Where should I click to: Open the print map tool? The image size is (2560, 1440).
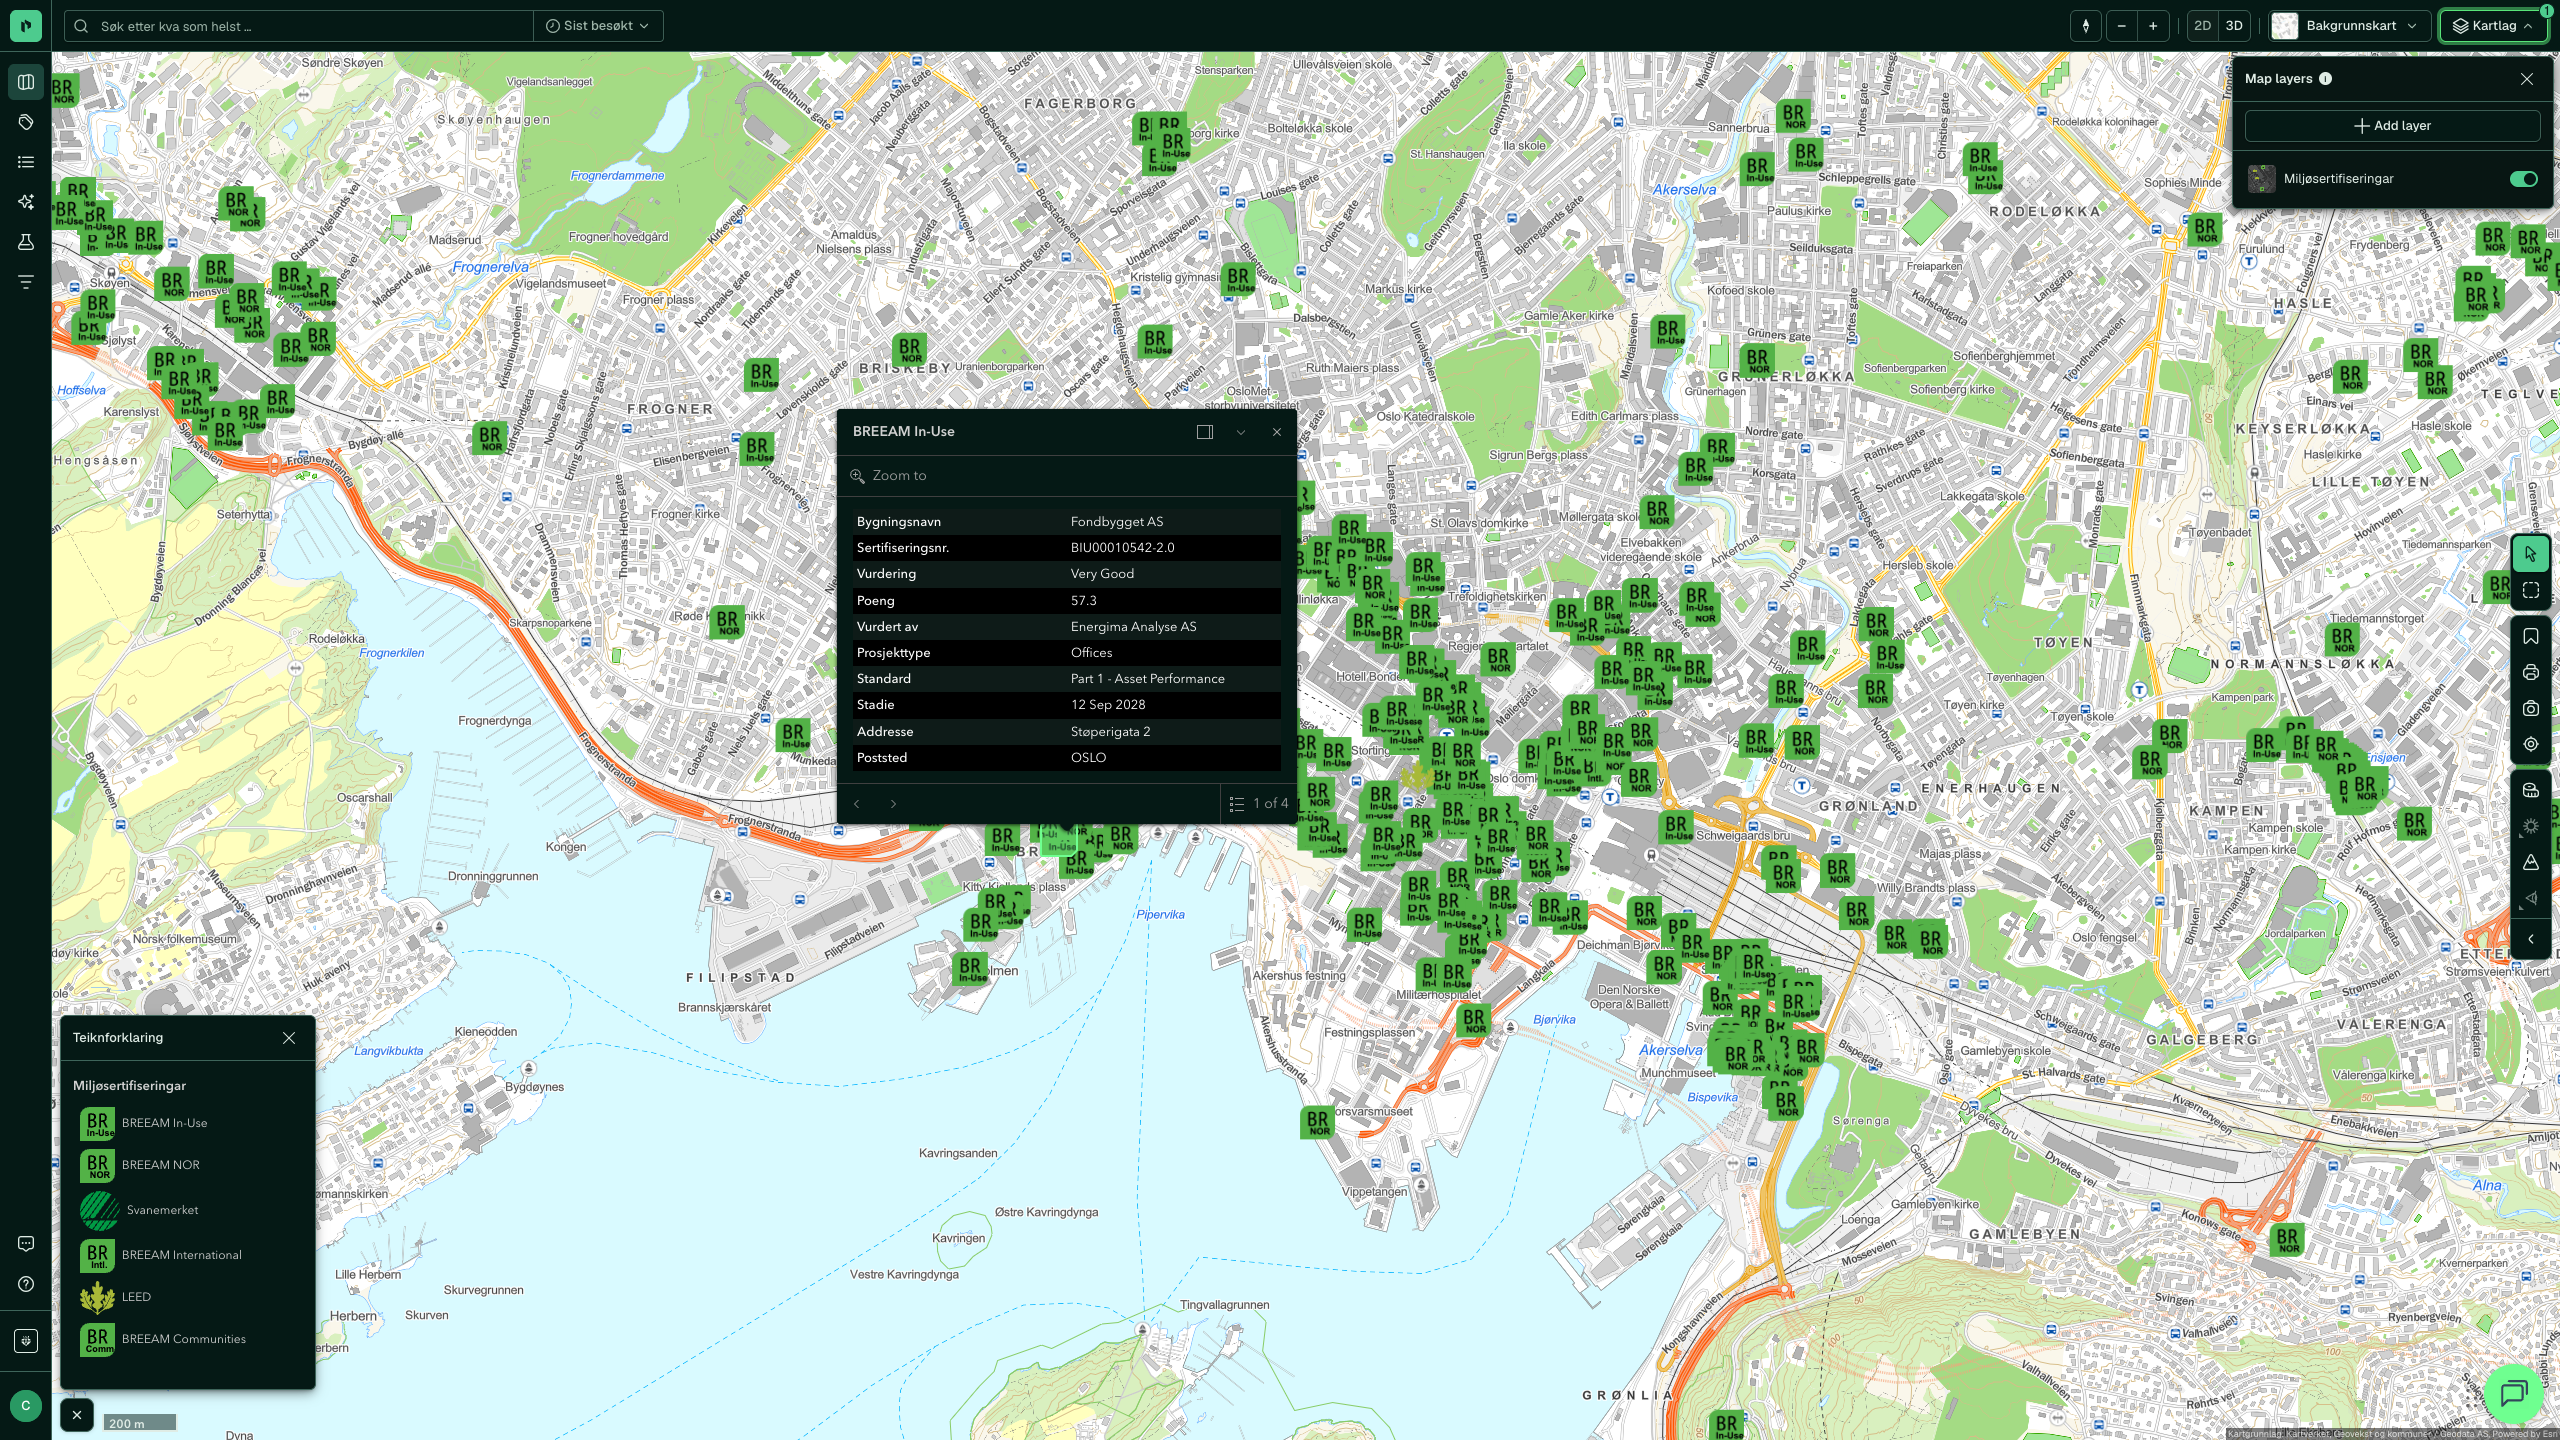coord(2531,672)
